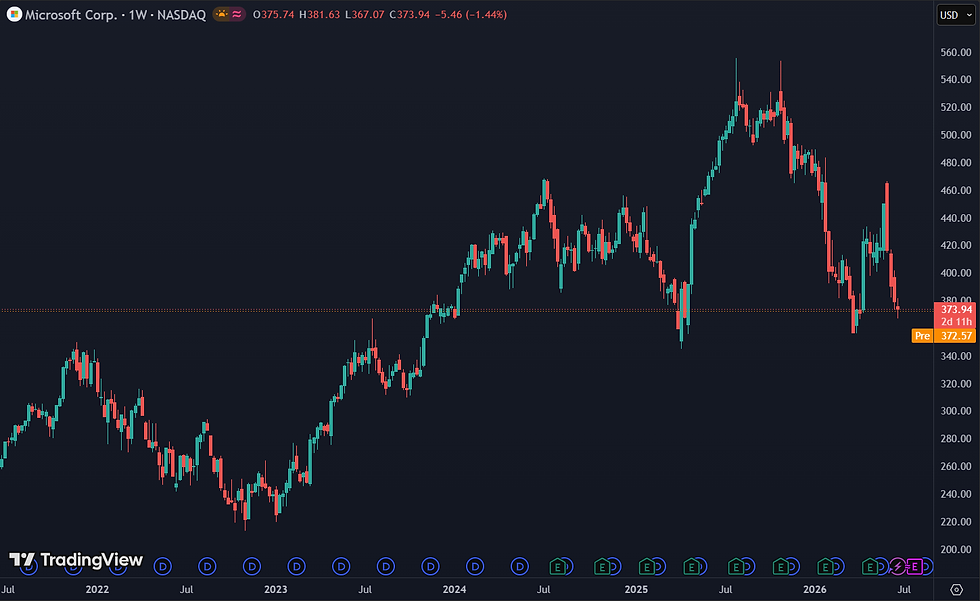Click the 2022 label on time axis
The image size is (980, 601).
click(97, 589)
